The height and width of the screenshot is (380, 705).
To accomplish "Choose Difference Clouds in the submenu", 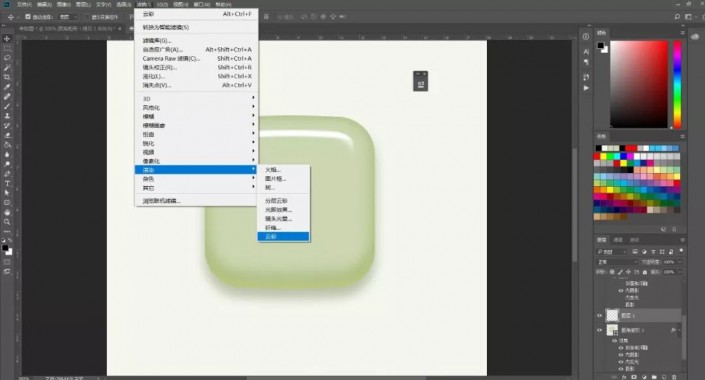I will (283, 201).
